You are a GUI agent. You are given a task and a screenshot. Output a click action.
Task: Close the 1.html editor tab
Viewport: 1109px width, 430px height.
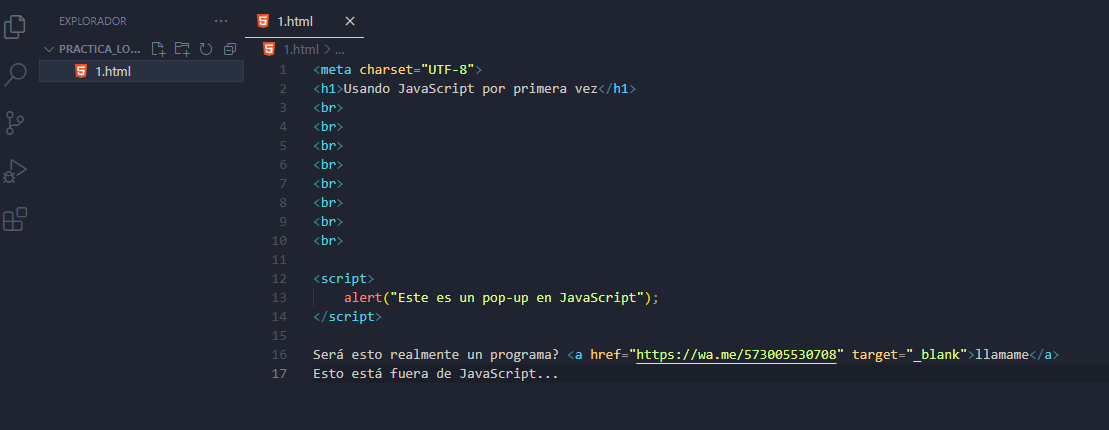pyautogui.click(x=349, y=21)
